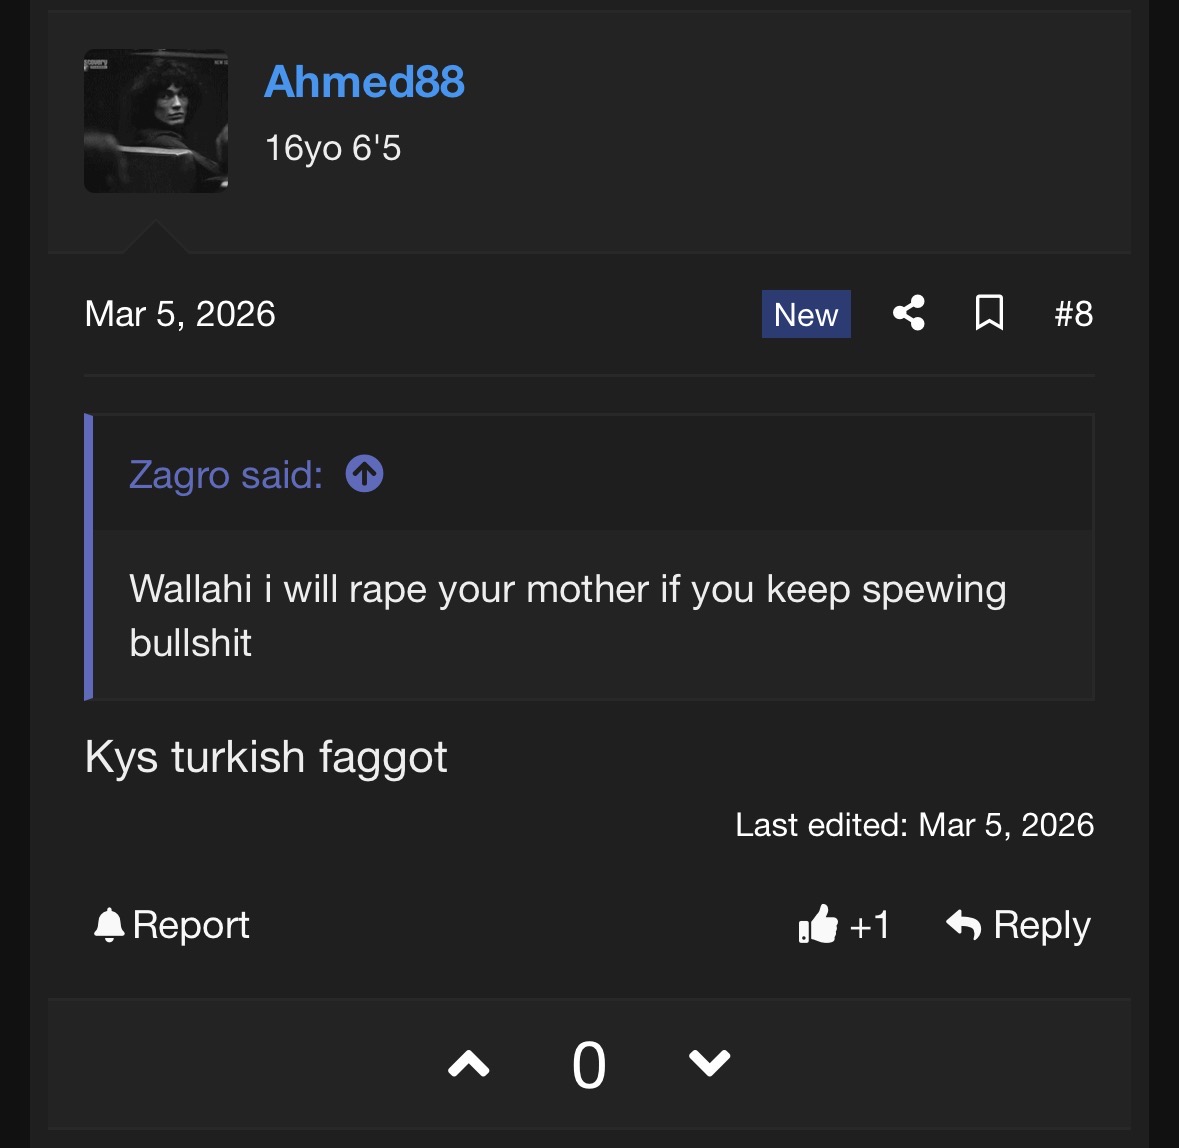Open the "Zagro said:" quote link
Screen dimensions: 1179x1148
(x=226, y=475)
